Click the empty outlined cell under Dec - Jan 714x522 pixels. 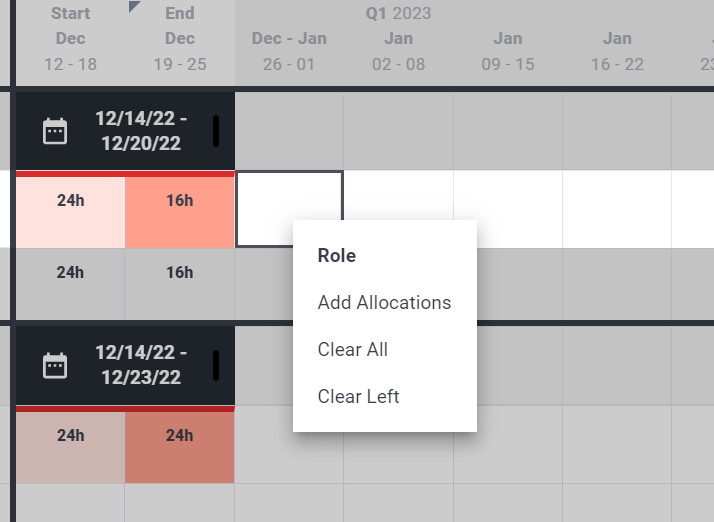point(289,209)
